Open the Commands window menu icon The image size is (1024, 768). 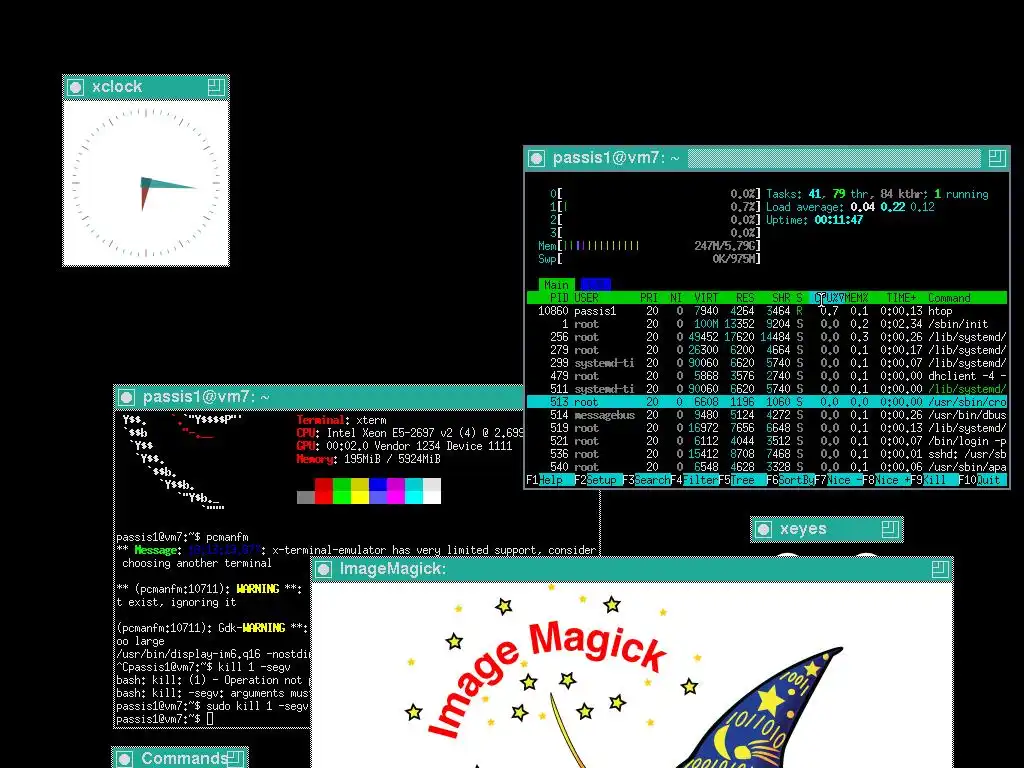click(125, 759)
